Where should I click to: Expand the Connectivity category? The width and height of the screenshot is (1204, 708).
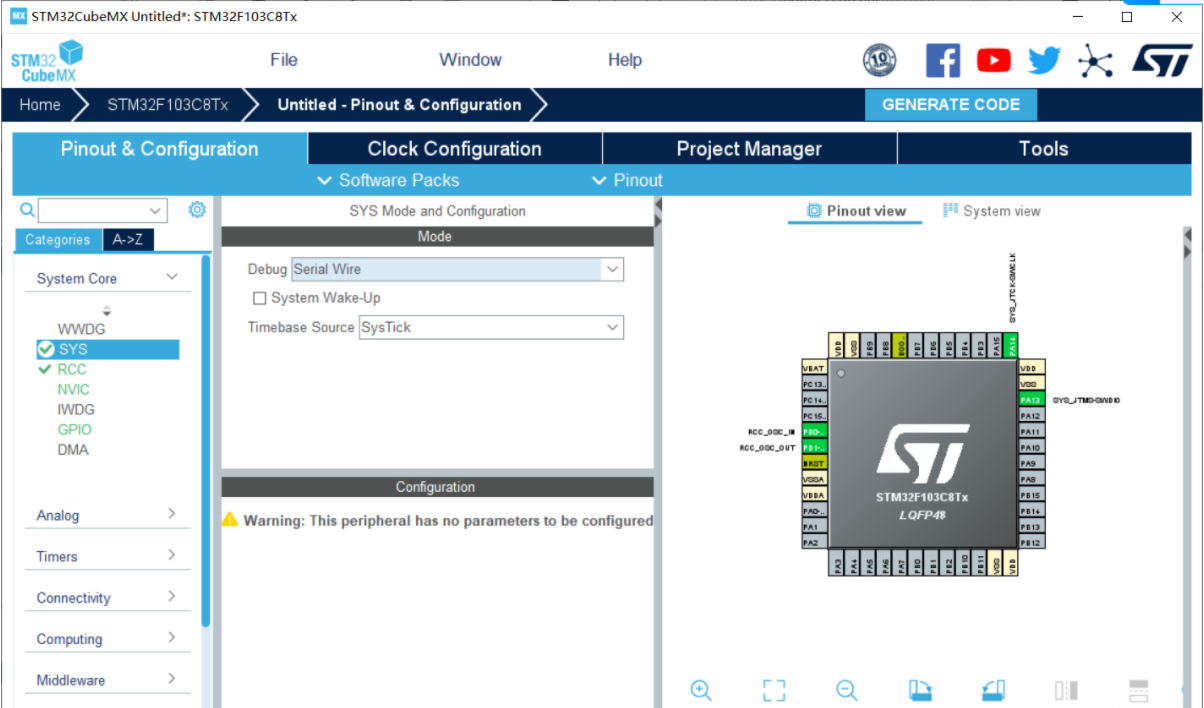tap(172, 596)
